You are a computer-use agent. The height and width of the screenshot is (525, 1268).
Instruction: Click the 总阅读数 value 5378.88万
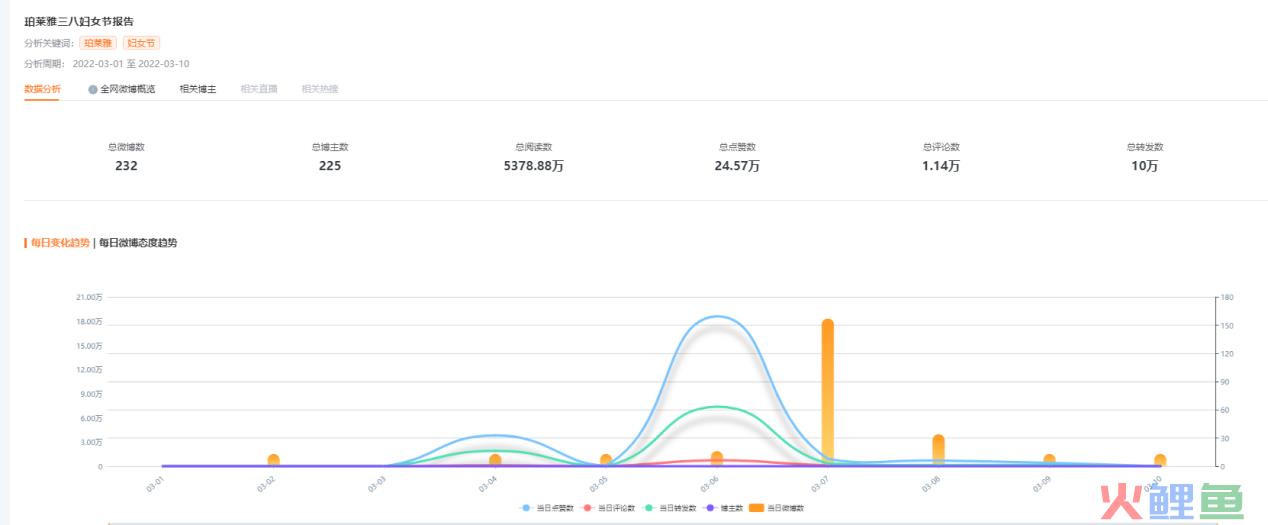point(534,166)
